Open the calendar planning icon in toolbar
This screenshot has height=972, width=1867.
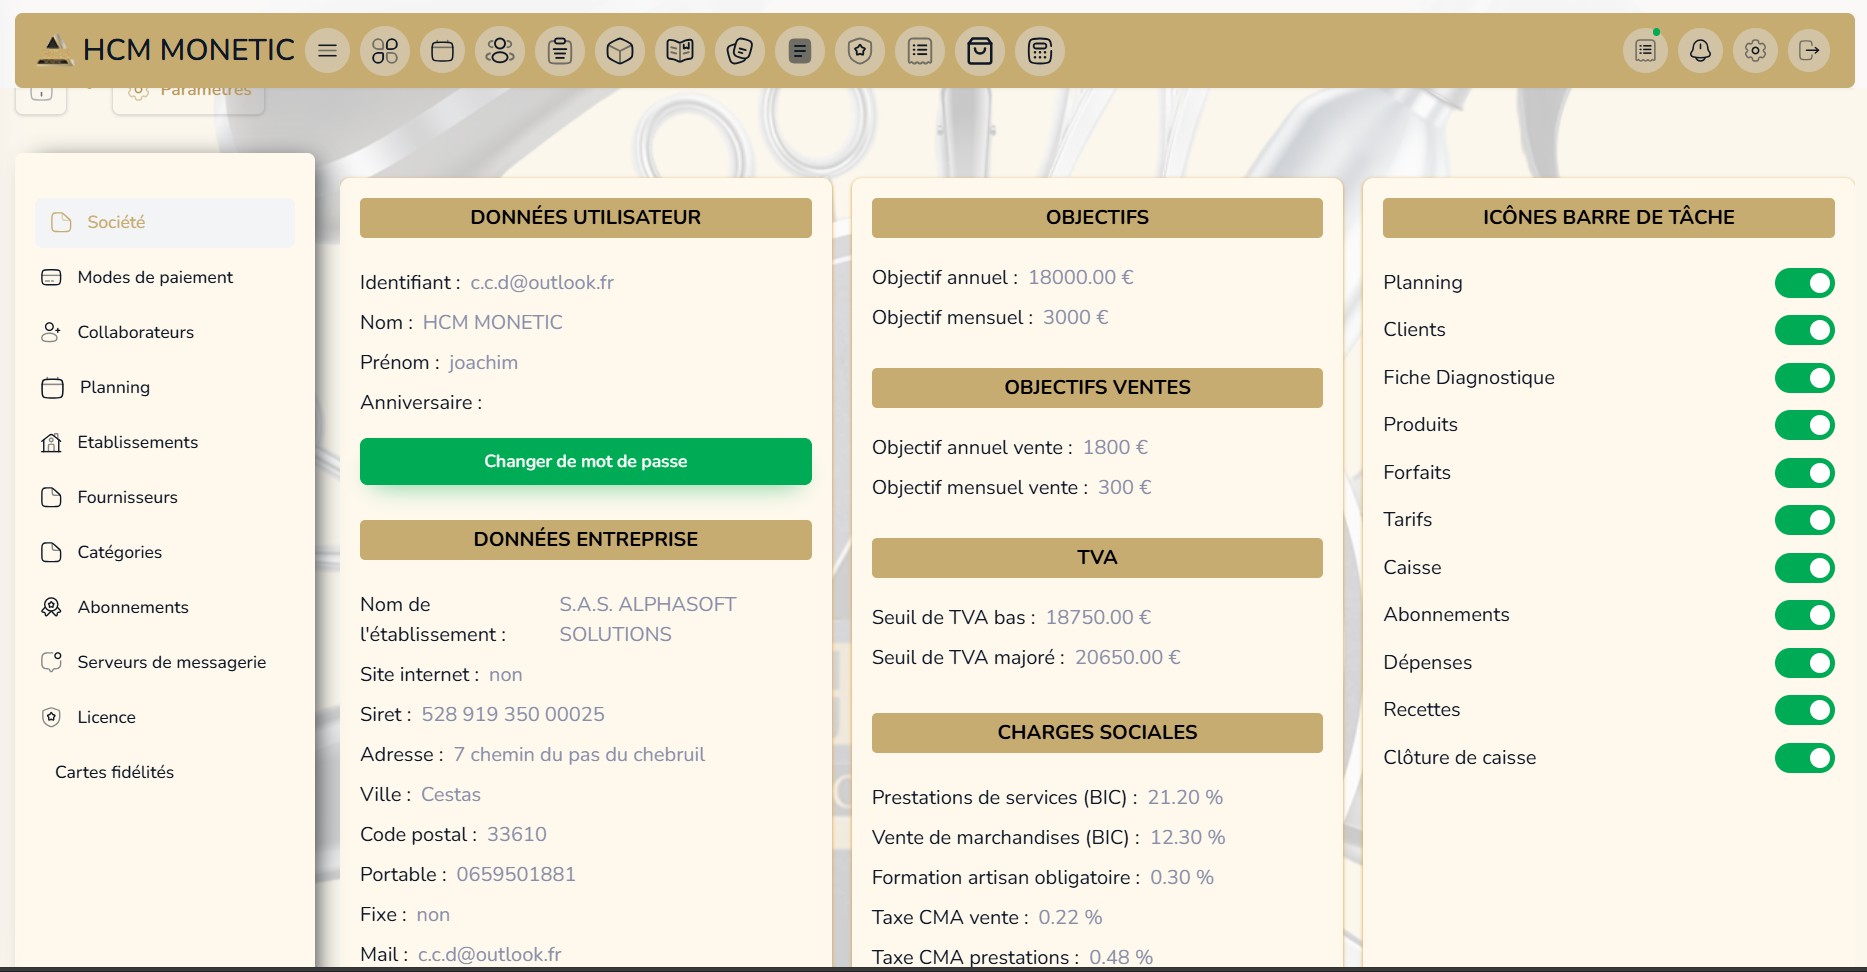tap(442, 51)
